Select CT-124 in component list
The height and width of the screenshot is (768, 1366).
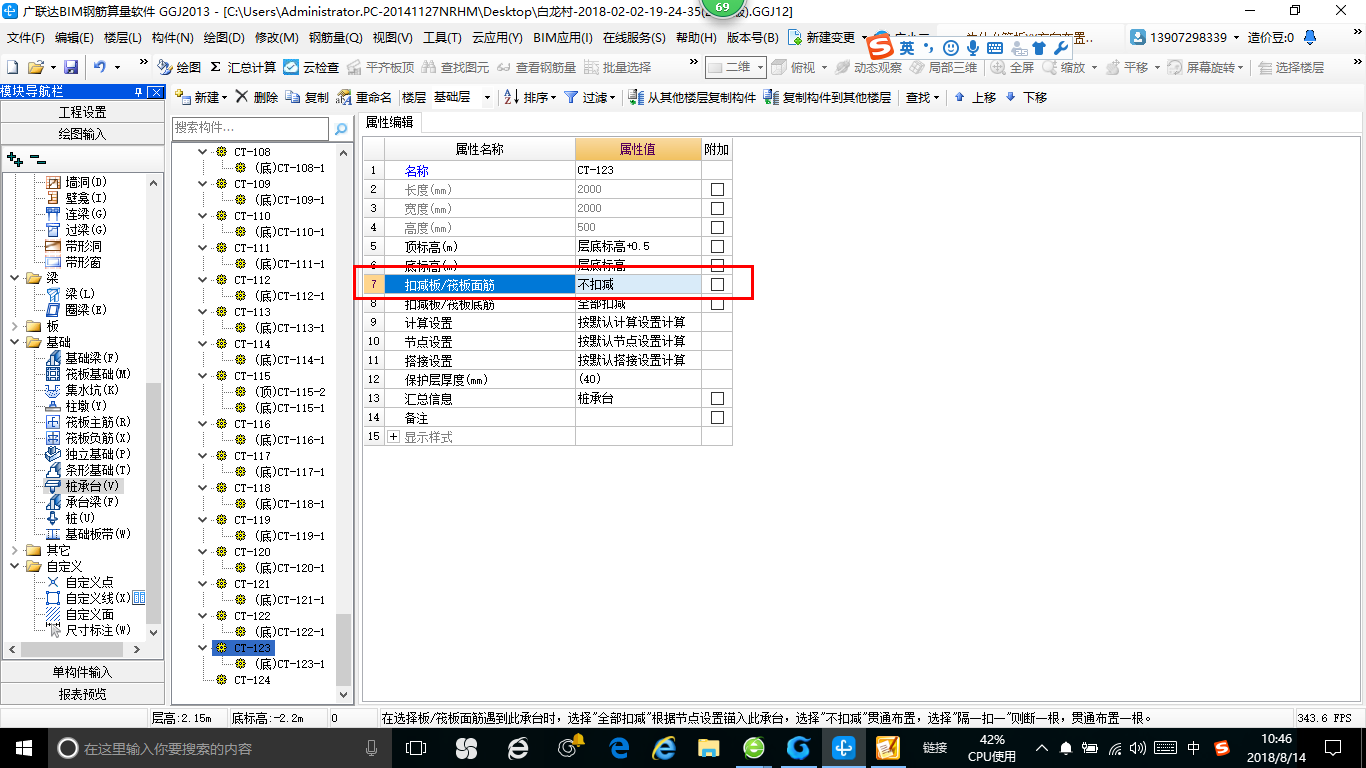point(252,680)
